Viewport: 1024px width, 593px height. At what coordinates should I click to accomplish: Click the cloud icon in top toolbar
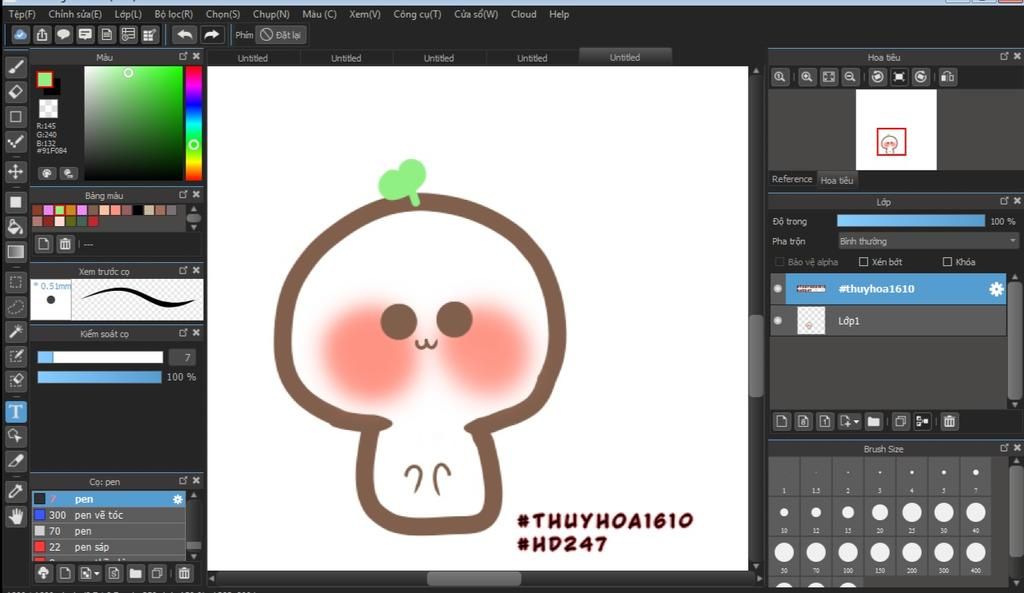click(x=20, y=35)
